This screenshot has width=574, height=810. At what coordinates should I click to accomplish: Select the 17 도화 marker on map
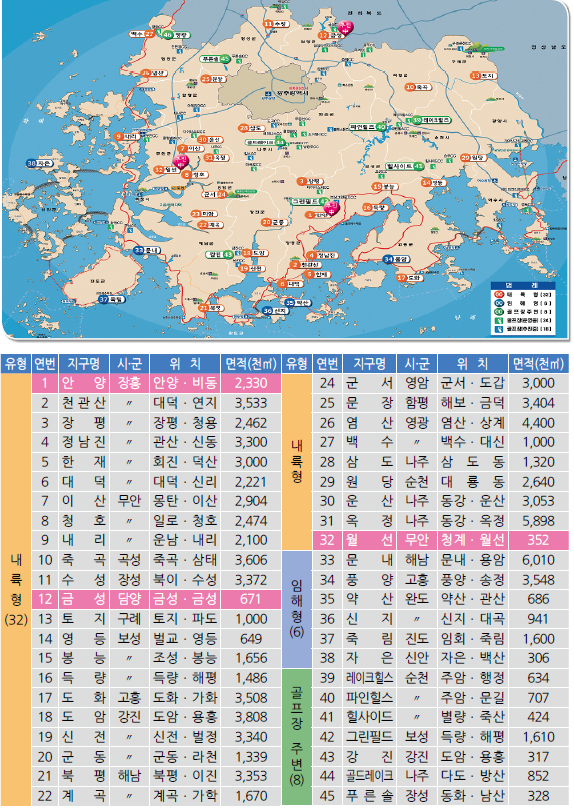point(410,278)
